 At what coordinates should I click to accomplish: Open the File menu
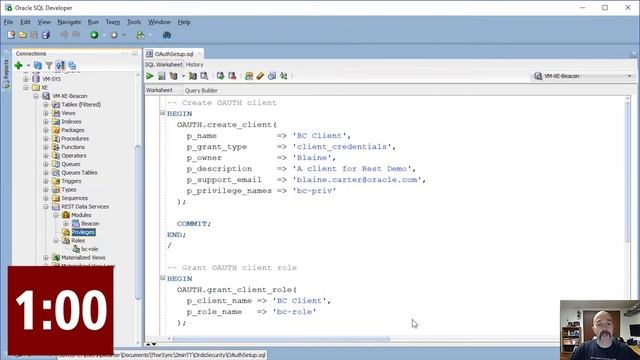9,22
